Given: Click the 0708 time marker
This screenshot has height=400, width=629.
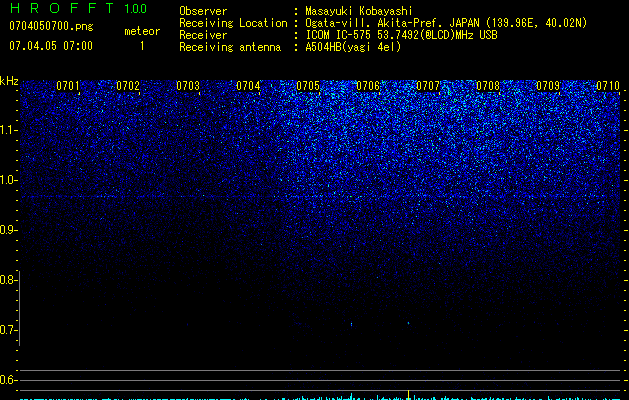Looking at the screenshot, I should [488, 86].
